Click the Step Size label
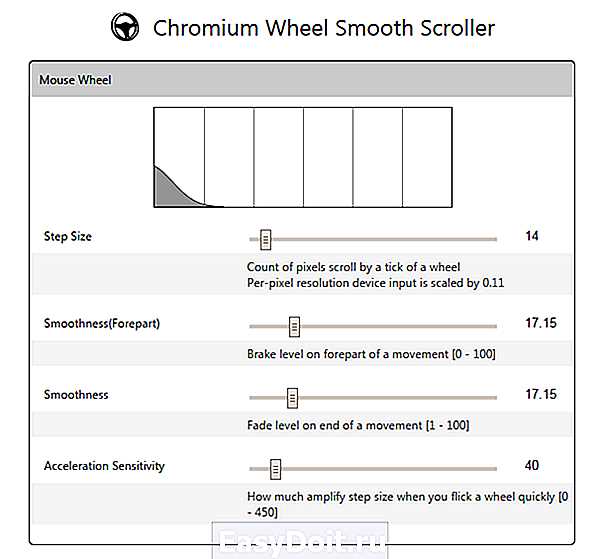This screenshot has width=600, height=559. pyautogui.click(x=68, y=236)
